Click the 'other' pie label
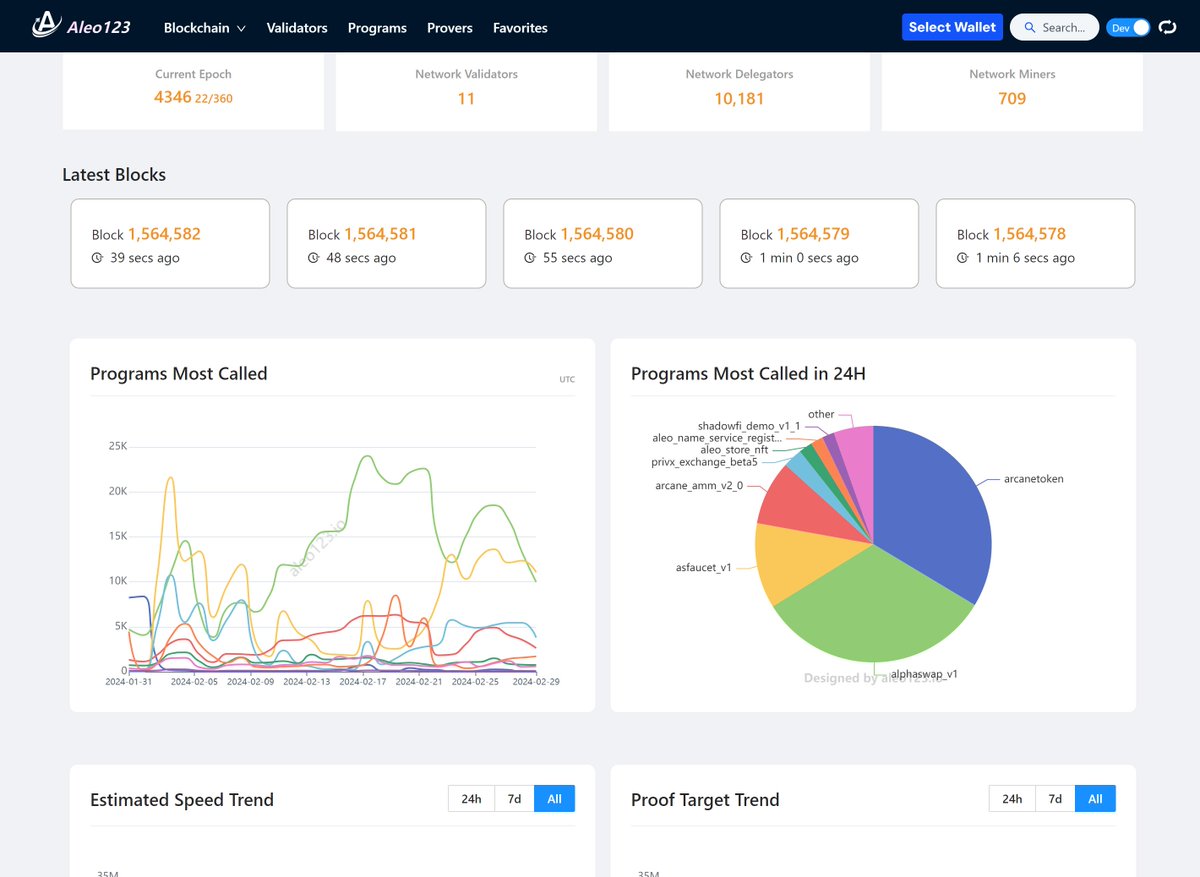 [821, 414]
